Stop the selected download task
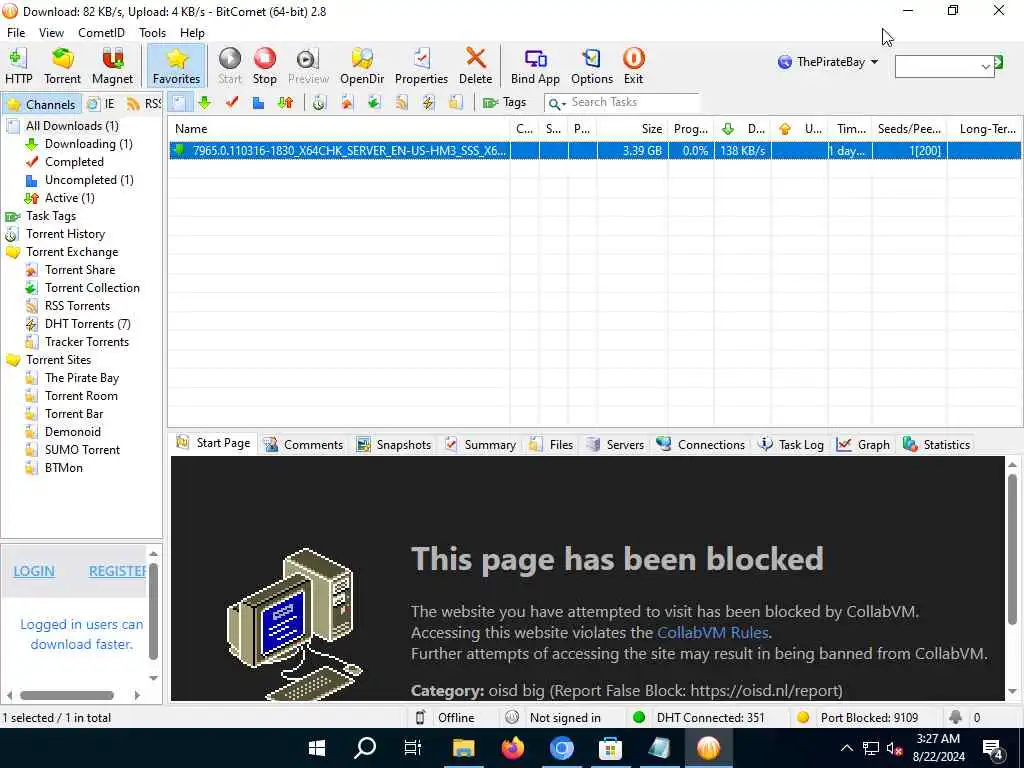Image resolution: width=1024 pixels, height=768 pixels. [x=264, y=66]
